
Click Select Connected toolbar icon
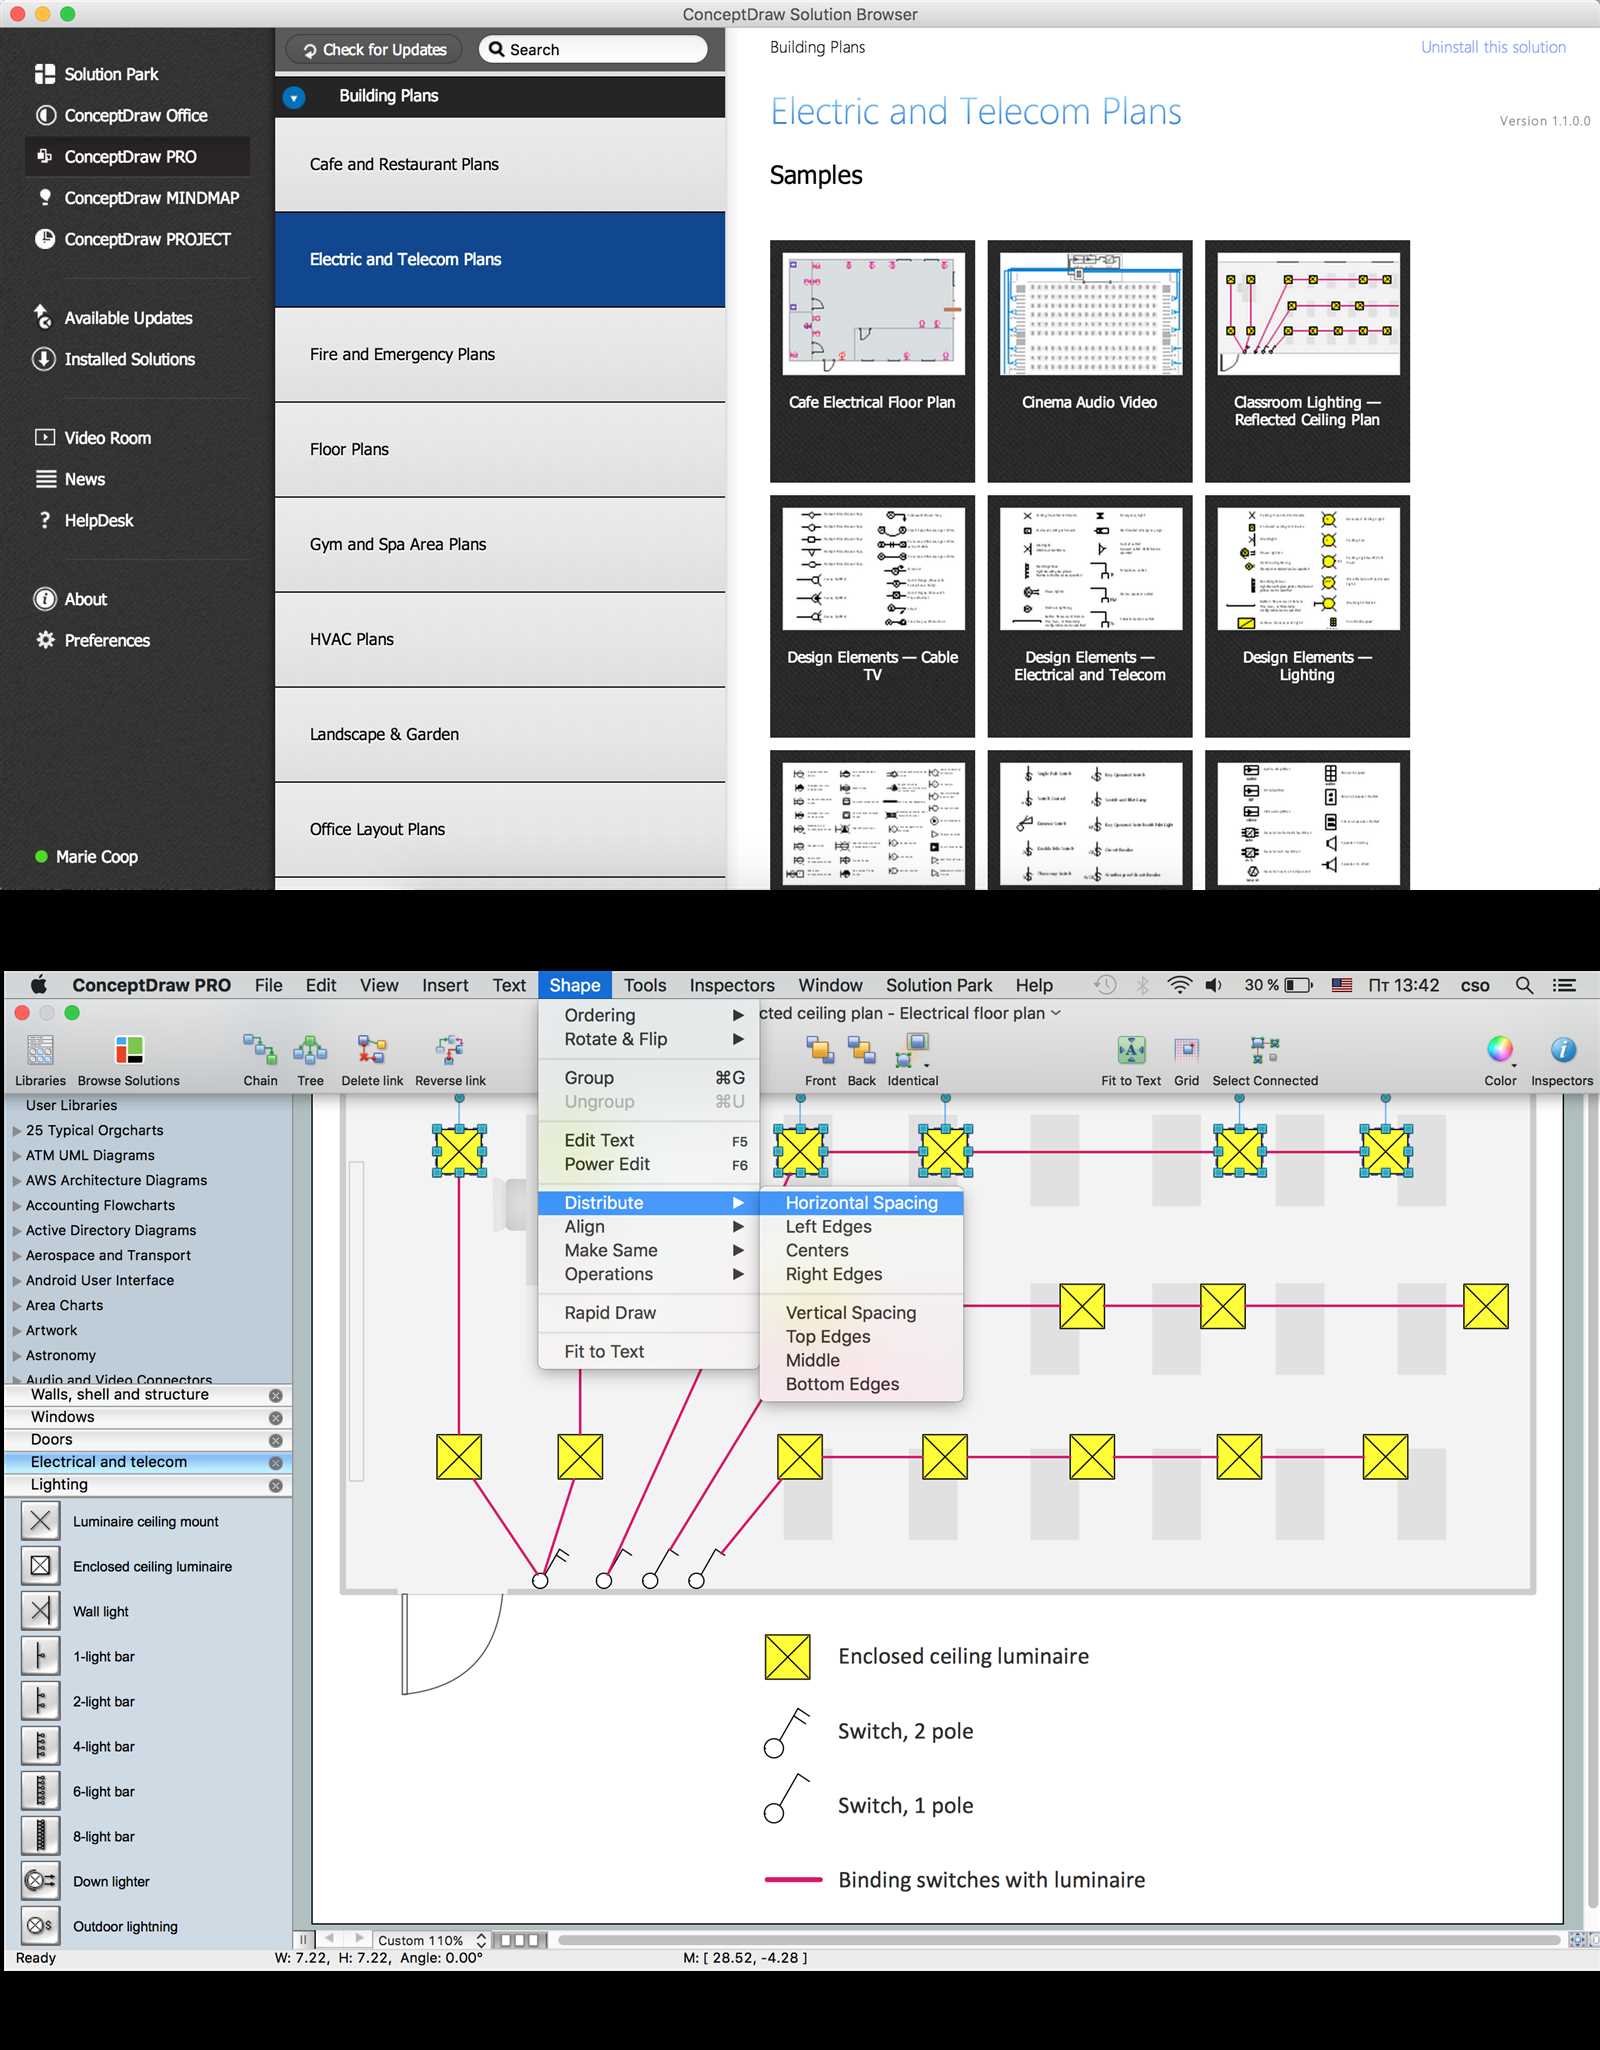1265,1050
